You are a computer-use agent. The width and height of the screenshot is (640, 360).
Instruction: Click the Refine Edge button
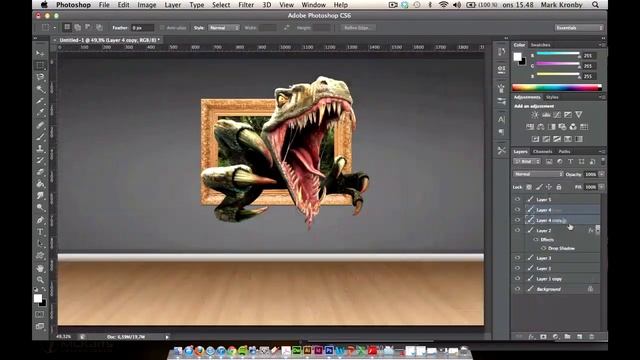coord(358,28)
